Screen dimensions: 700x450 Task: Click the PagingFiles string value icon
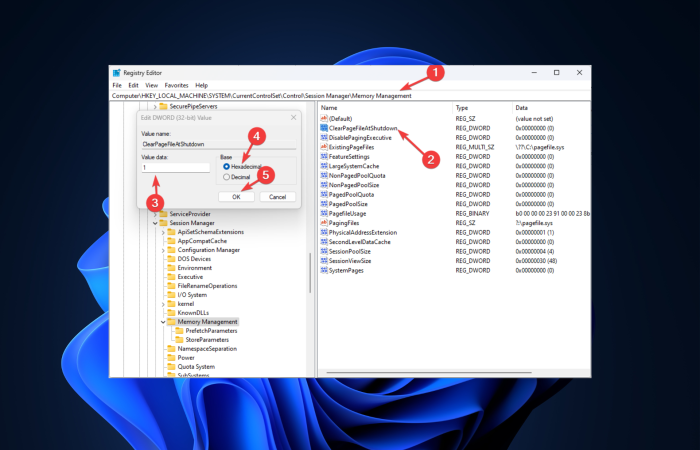324,223
